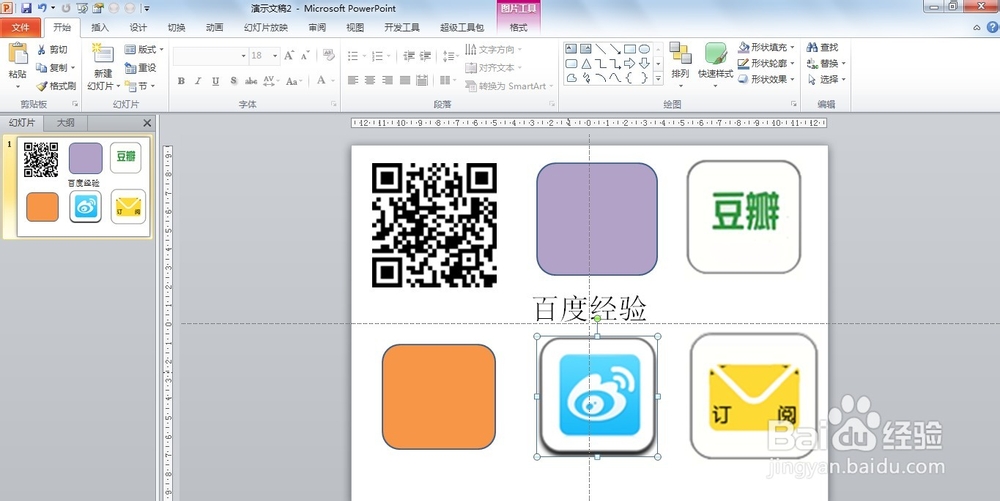
Task: Open the font name dropdown
Action: [244, 56]
